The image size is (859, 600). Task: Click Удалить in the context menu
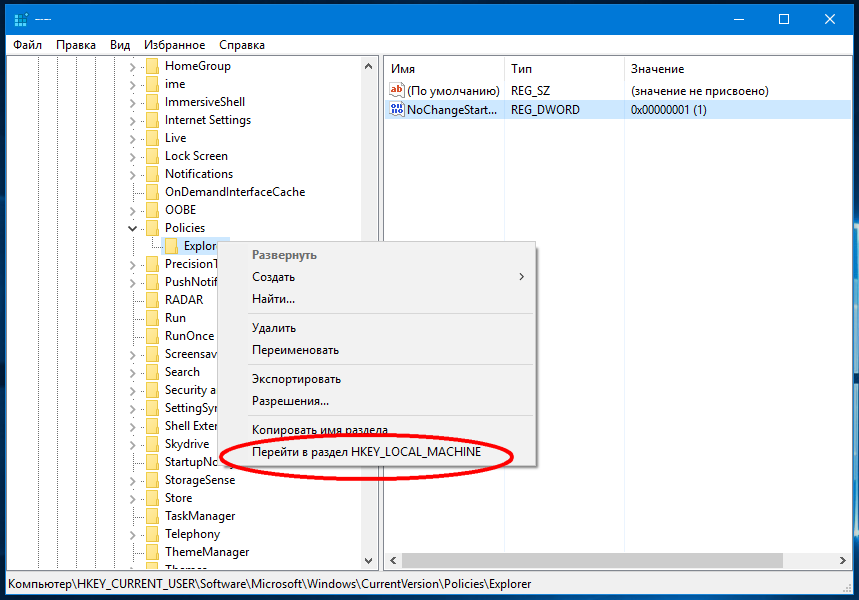tap(274, 328)
